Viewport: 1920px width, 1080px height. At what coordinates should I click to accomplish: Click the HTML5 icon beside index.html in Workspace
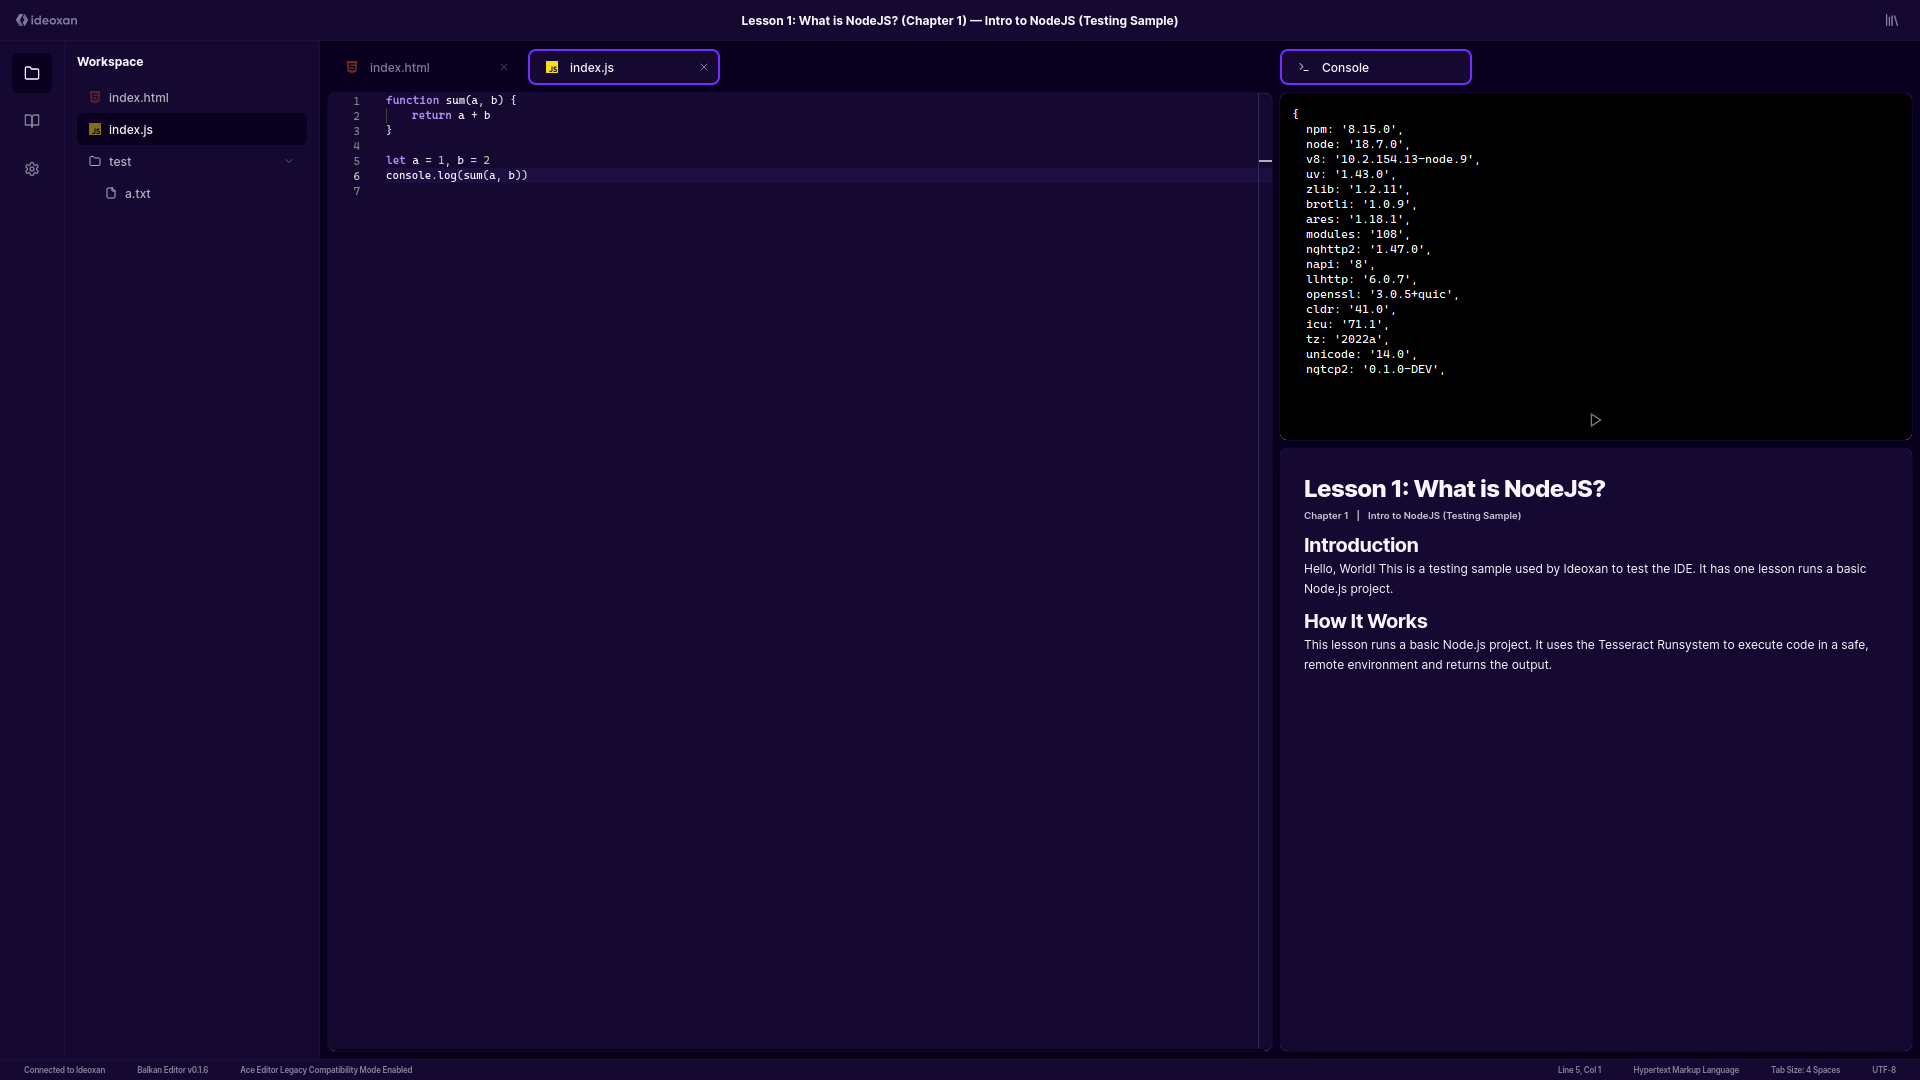(x=95, y=97)
